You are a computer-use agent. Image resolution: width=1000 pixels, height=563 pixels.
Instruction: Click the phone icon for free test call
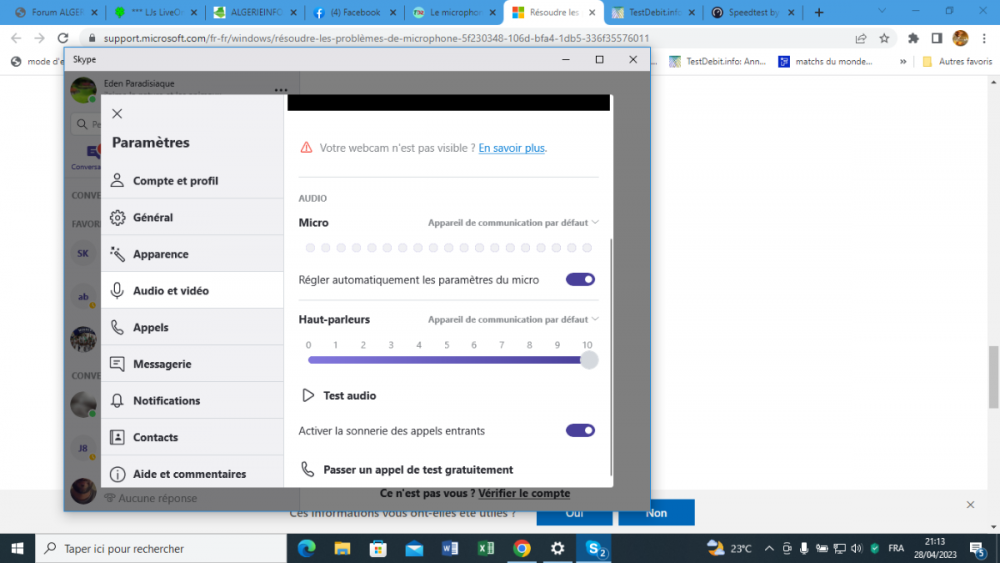click(308, 469)
